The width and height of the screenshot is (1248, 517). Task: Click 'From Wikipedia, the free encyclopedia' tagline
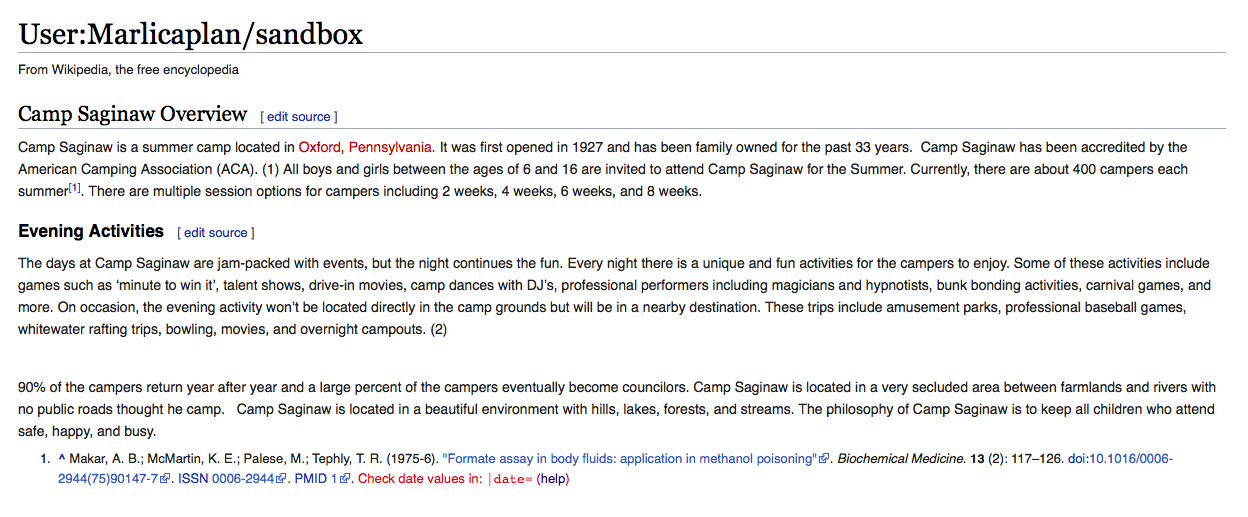129,70
